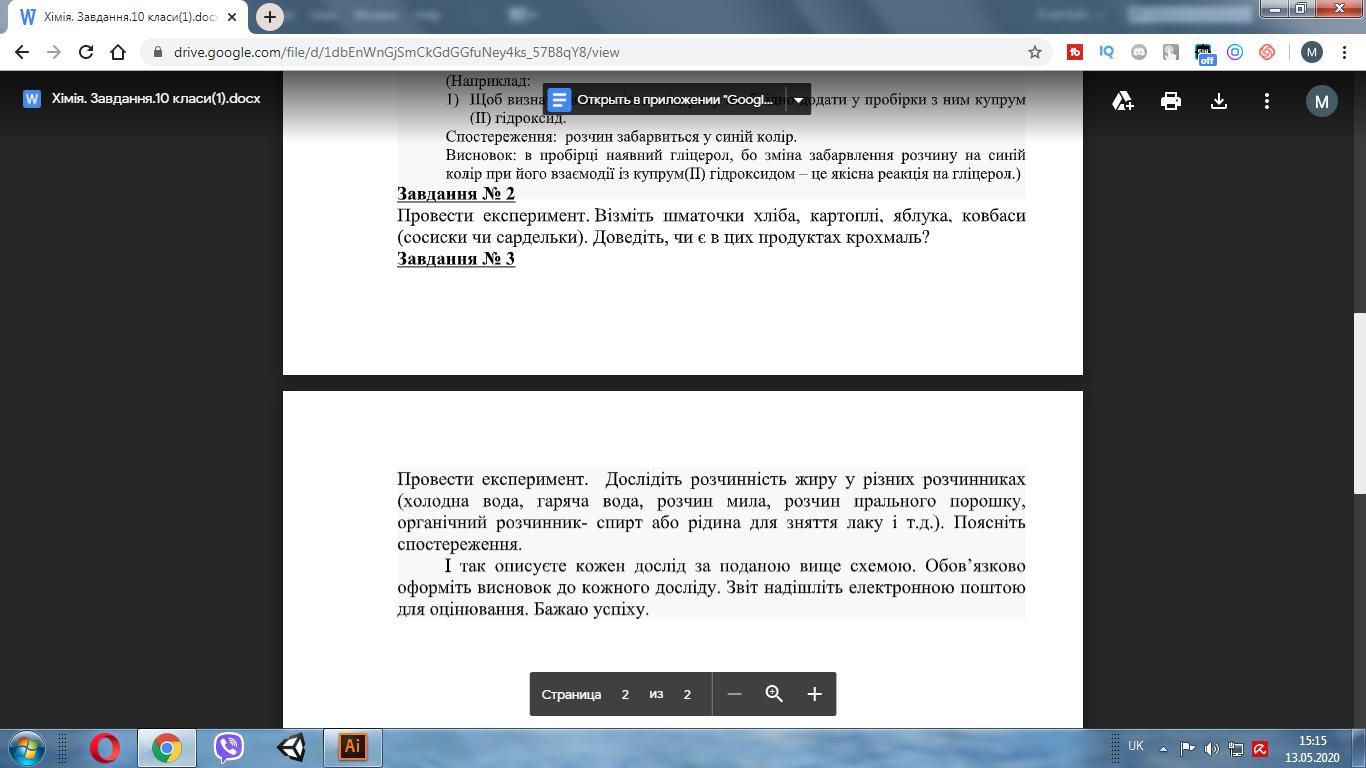The height and width of the screenshot is (768, 1366).
Task: Open the clock showing 15:15
Action: (1312, 749)
